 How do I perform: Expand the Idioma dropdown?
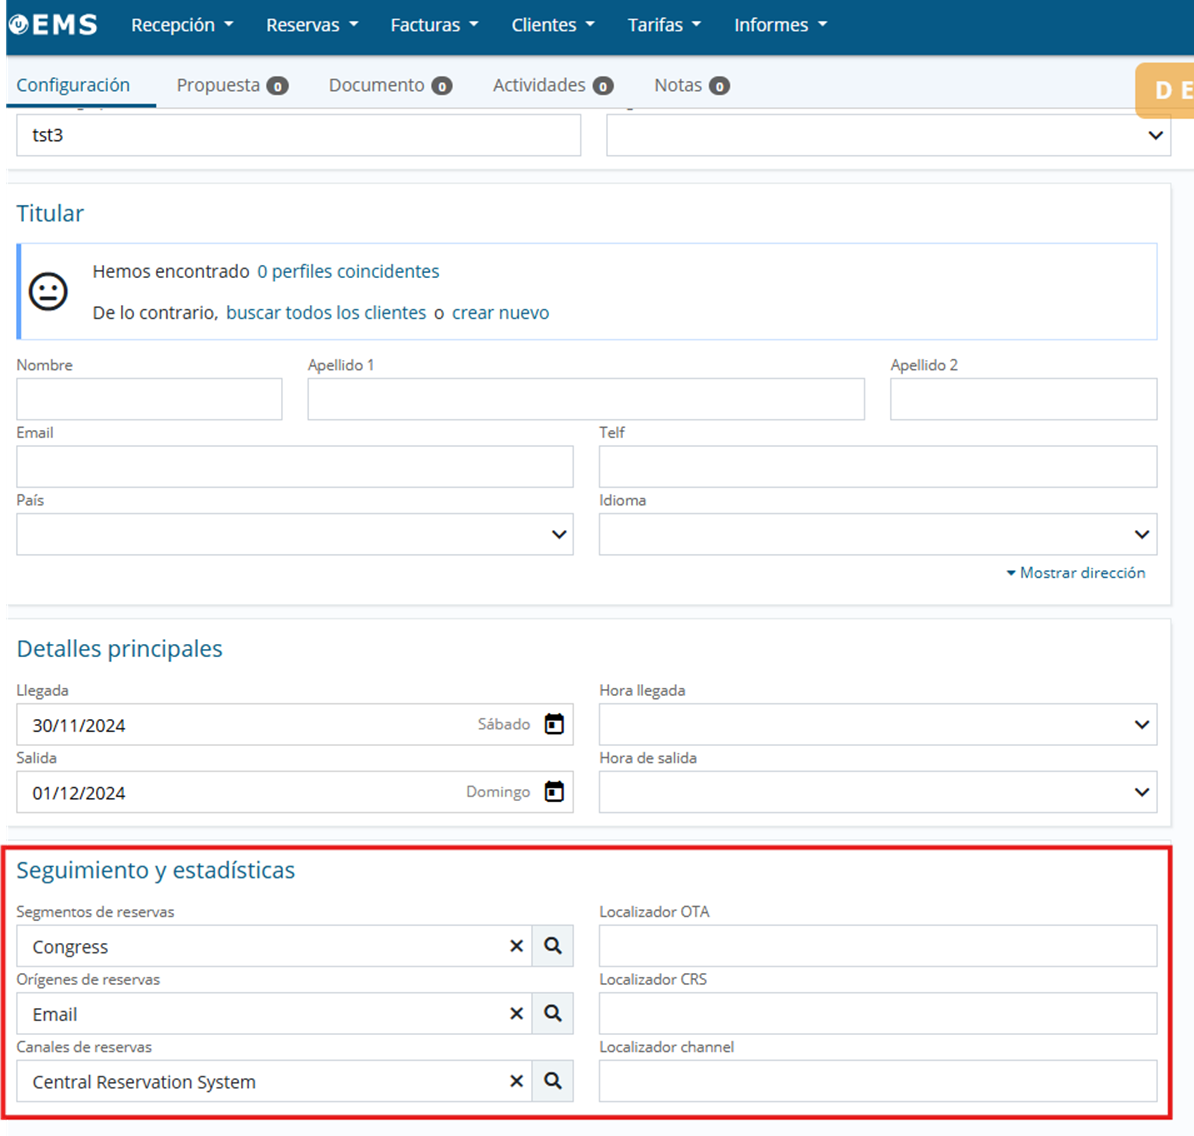pos(1142,535)
